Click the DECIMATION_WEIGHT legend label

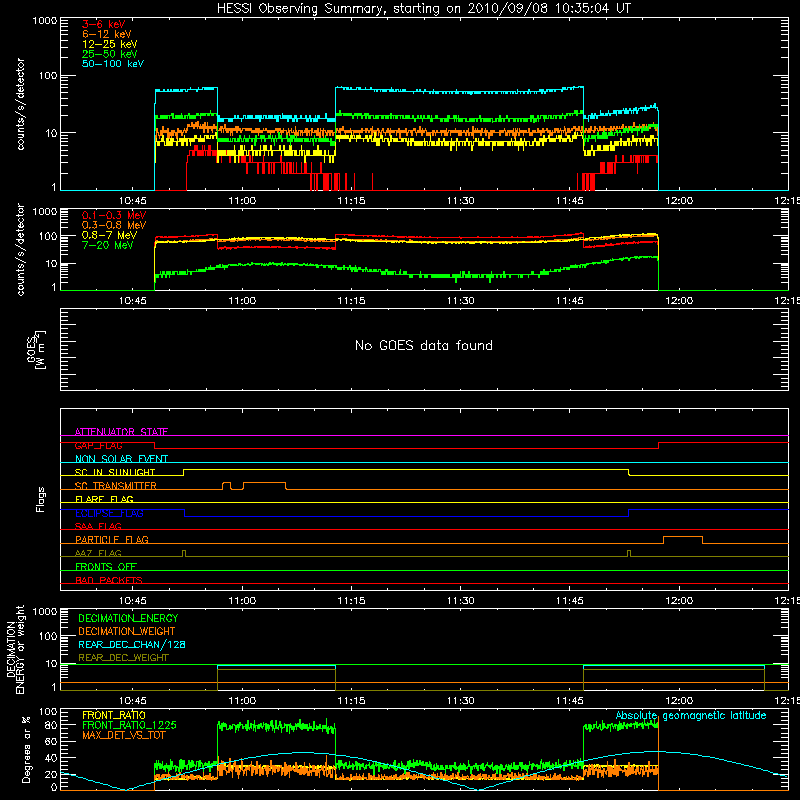(x=127, y=631)
